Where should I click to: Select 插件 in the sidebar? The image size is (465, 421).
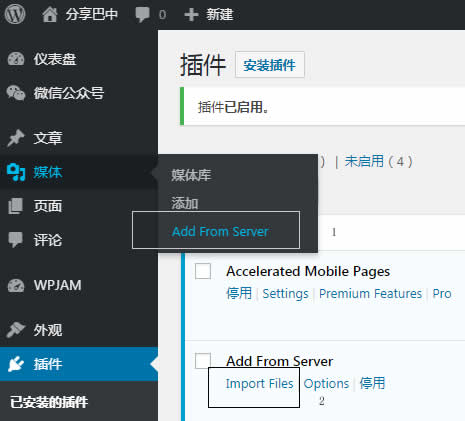(48, 364)
